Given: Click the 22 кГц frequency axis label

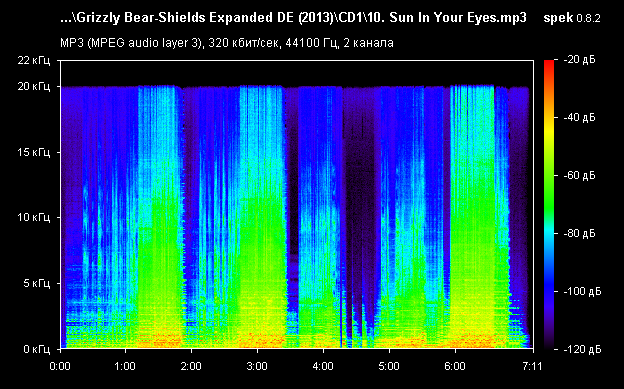Looking at the screenshot, I should (34, 61).
